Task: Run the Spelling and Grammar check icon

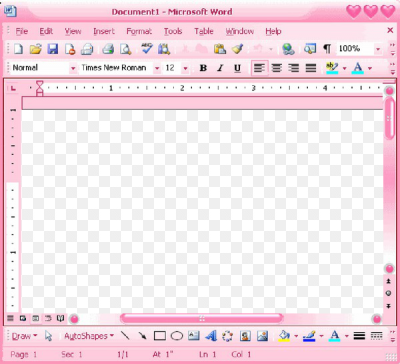Action: (x=146, y=49)
